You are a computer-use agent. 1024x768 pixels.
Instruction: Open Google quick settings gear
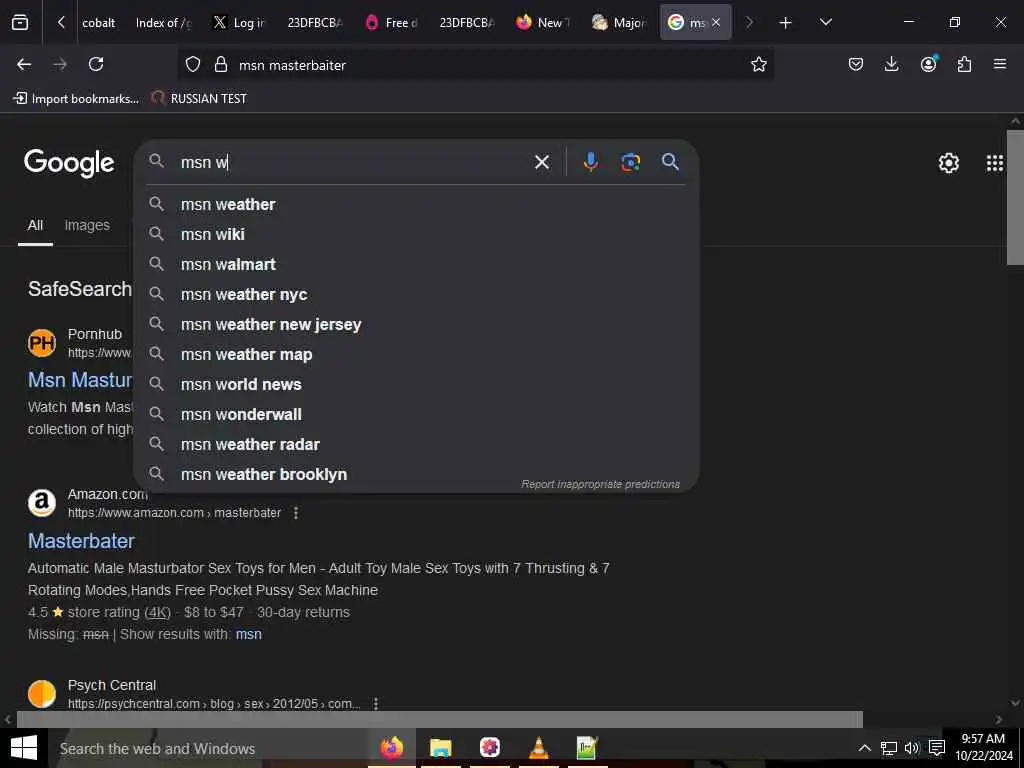[x=948, y=163]
